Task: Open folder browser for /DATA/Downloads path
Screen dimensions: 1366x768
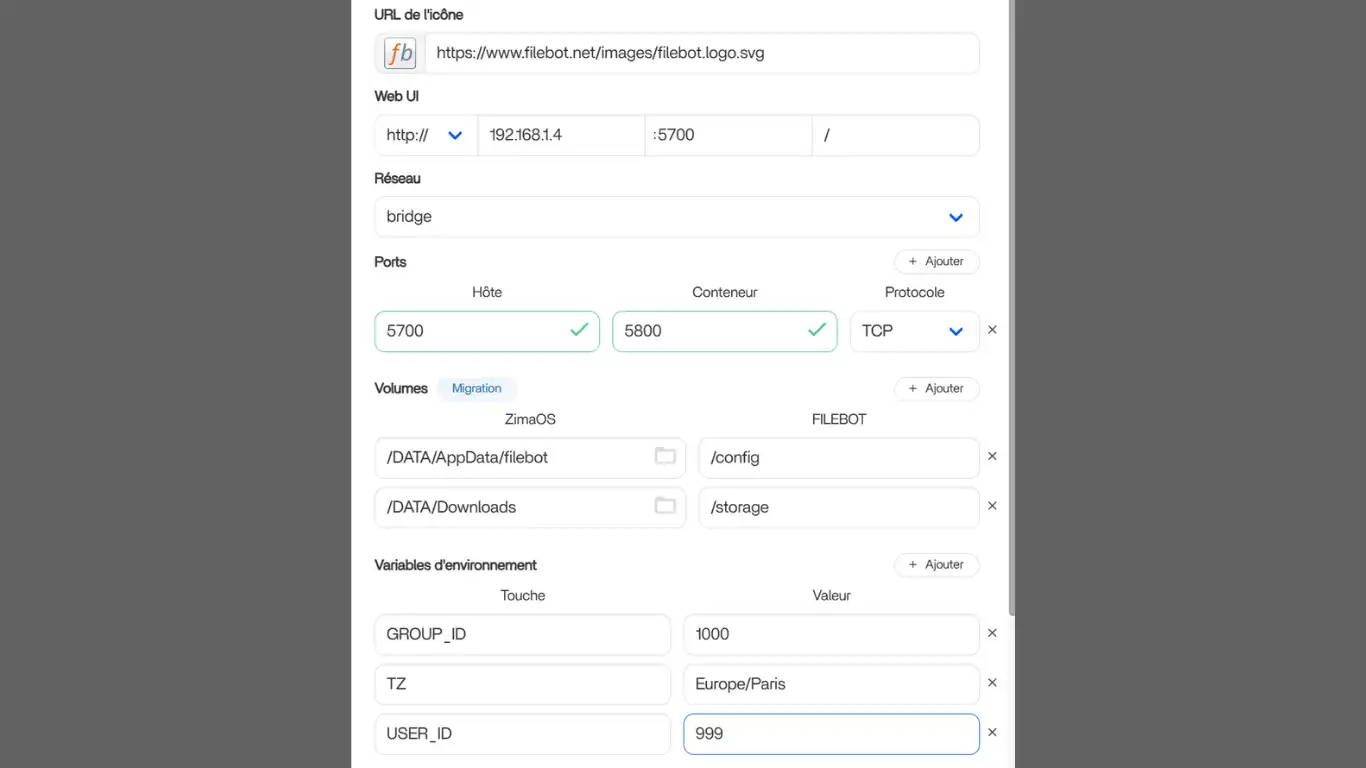Action: click(x=665, y=507)
